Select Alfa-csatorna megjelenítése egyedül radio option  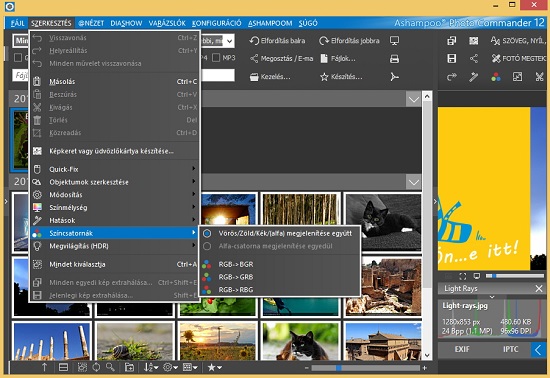207,246
